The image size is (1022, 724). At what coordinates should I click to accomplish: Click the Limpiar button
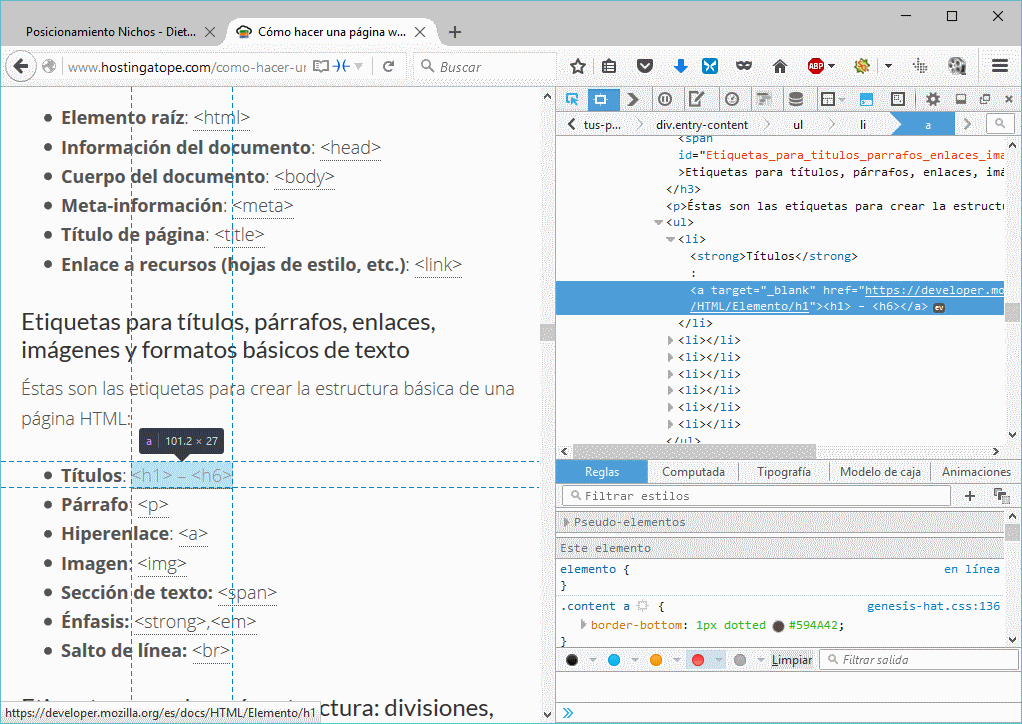[792, 660]
